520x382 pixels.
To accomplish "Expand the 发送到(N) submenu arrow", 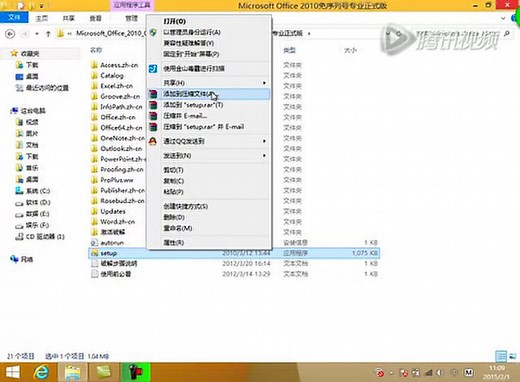I will pos(264,155).
